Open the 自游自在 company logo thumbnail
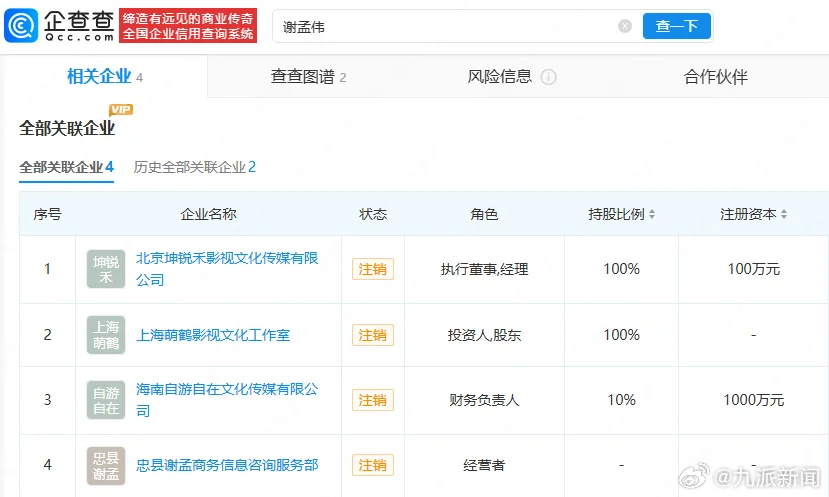Screen dimensions: 829x497 [106, 400]
